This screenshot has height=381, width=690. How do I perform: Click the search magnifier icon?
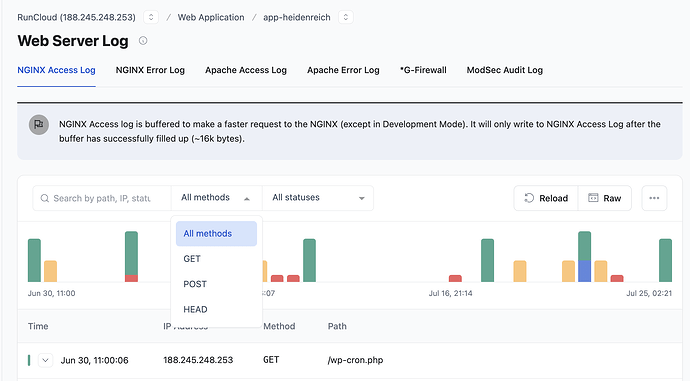[x=44, y=198]
